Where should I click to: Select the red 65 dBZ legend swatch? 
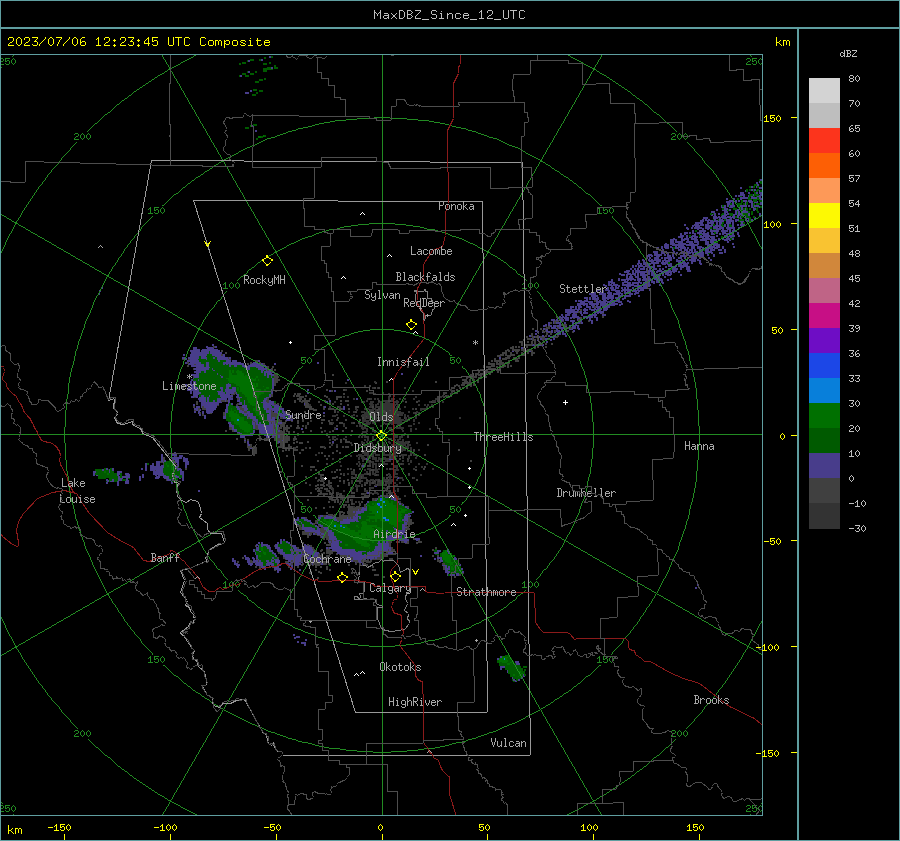pos(824,141)
